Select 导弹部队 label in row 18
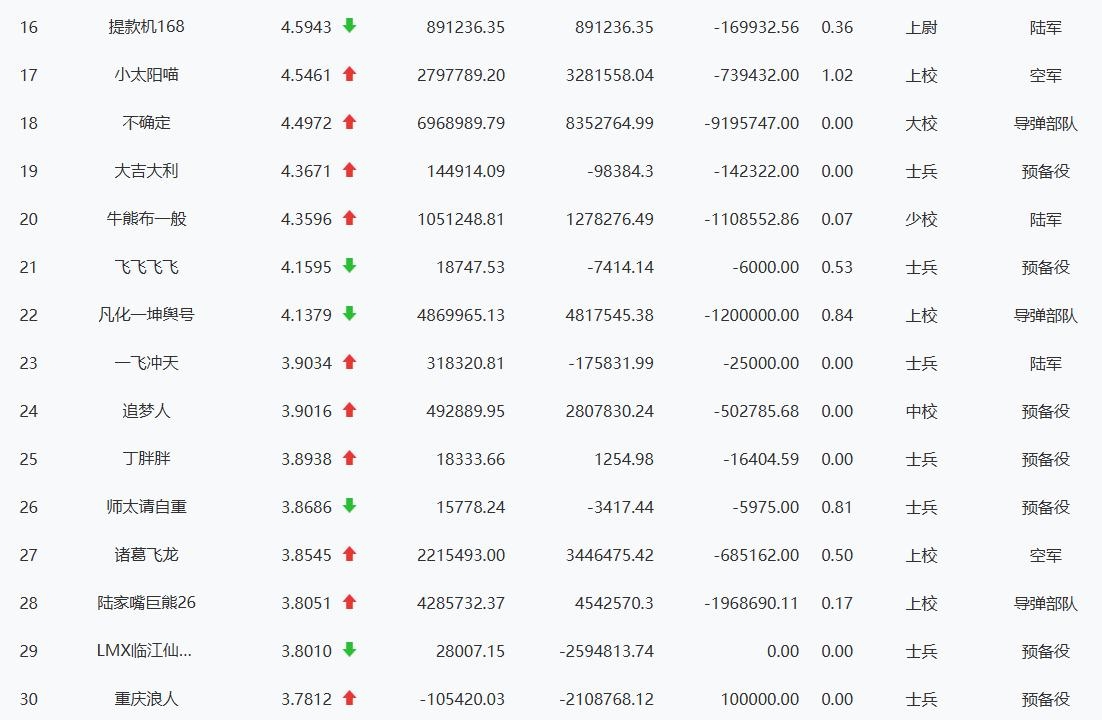 pyautogui.click(x=1045, y=123)
